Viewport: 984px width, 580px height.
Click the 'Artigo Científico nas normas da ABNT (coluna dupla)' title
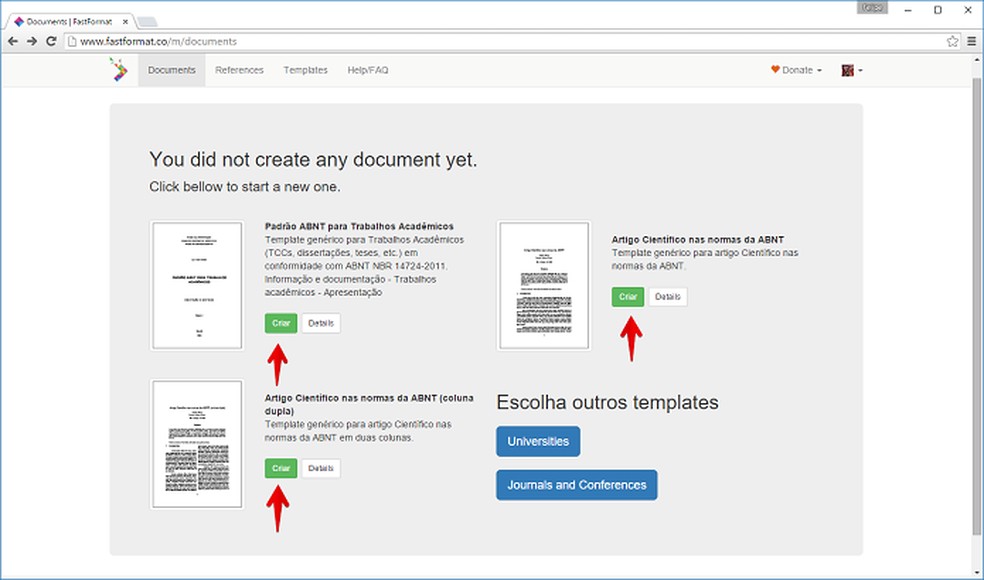[369, 404]
